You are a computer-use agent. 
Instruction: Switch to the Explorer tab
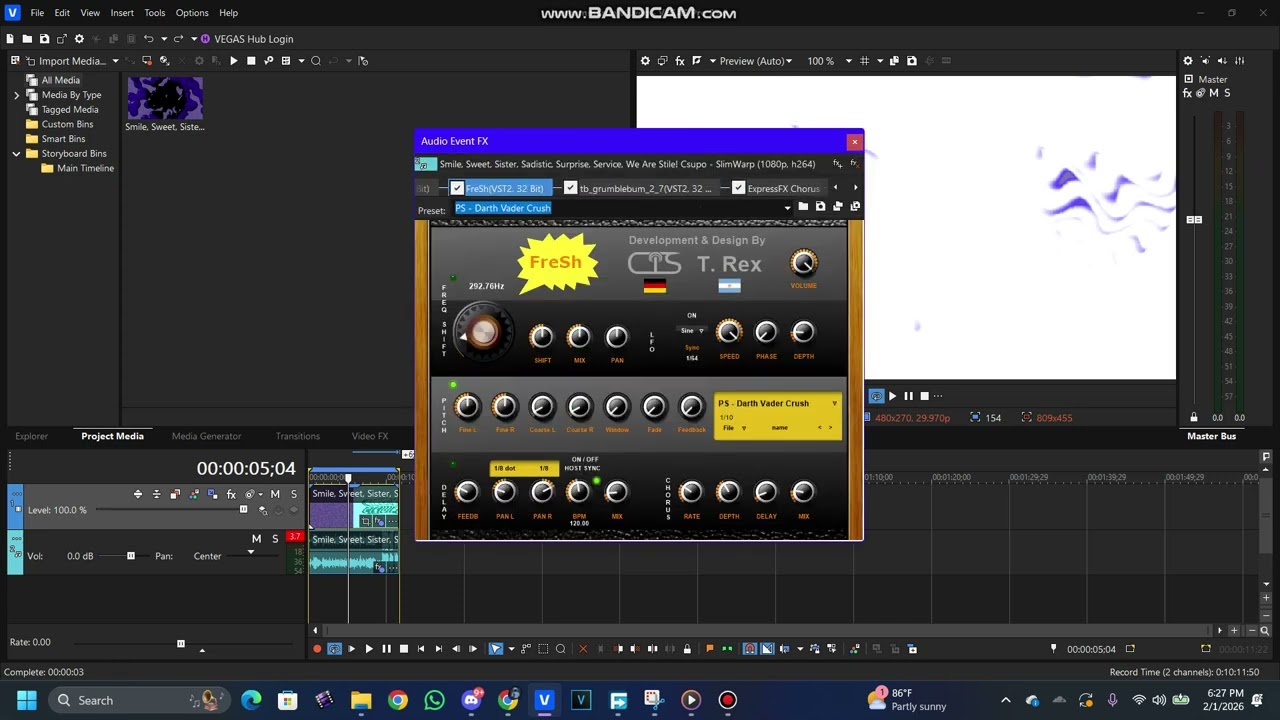(31, 436)
